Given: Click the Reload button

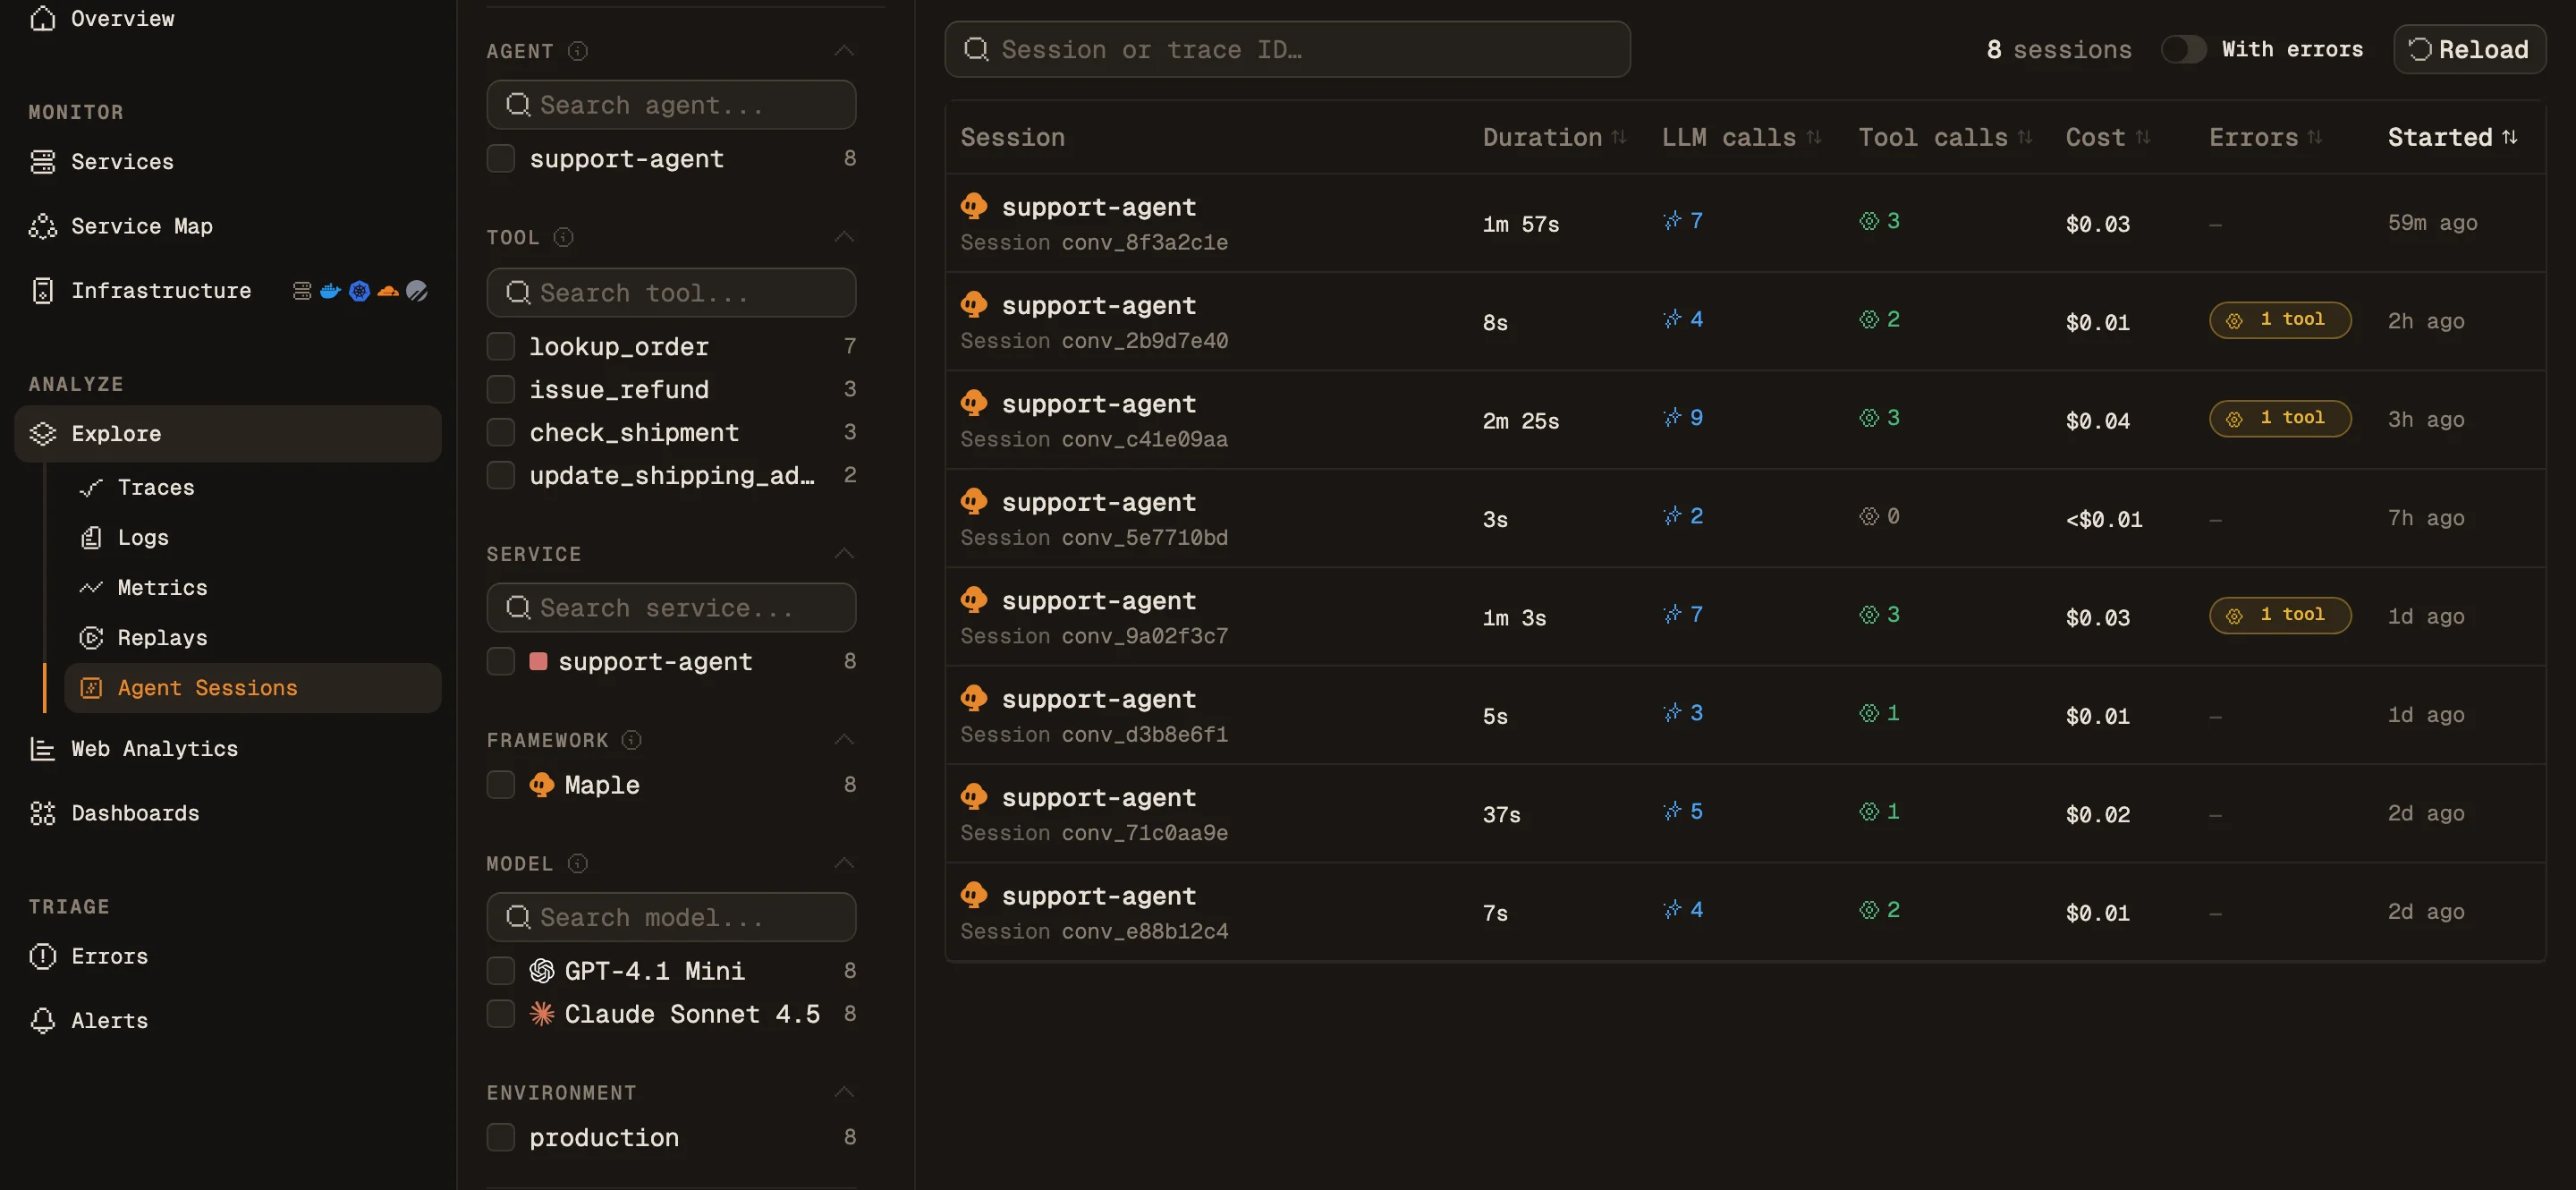Looking at the screenshot, I should click(x=2469, y=49).
